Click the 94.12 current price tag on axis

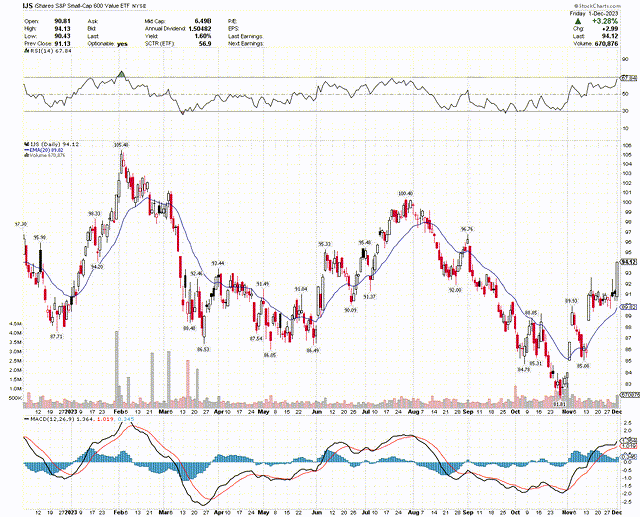(628, 262)
